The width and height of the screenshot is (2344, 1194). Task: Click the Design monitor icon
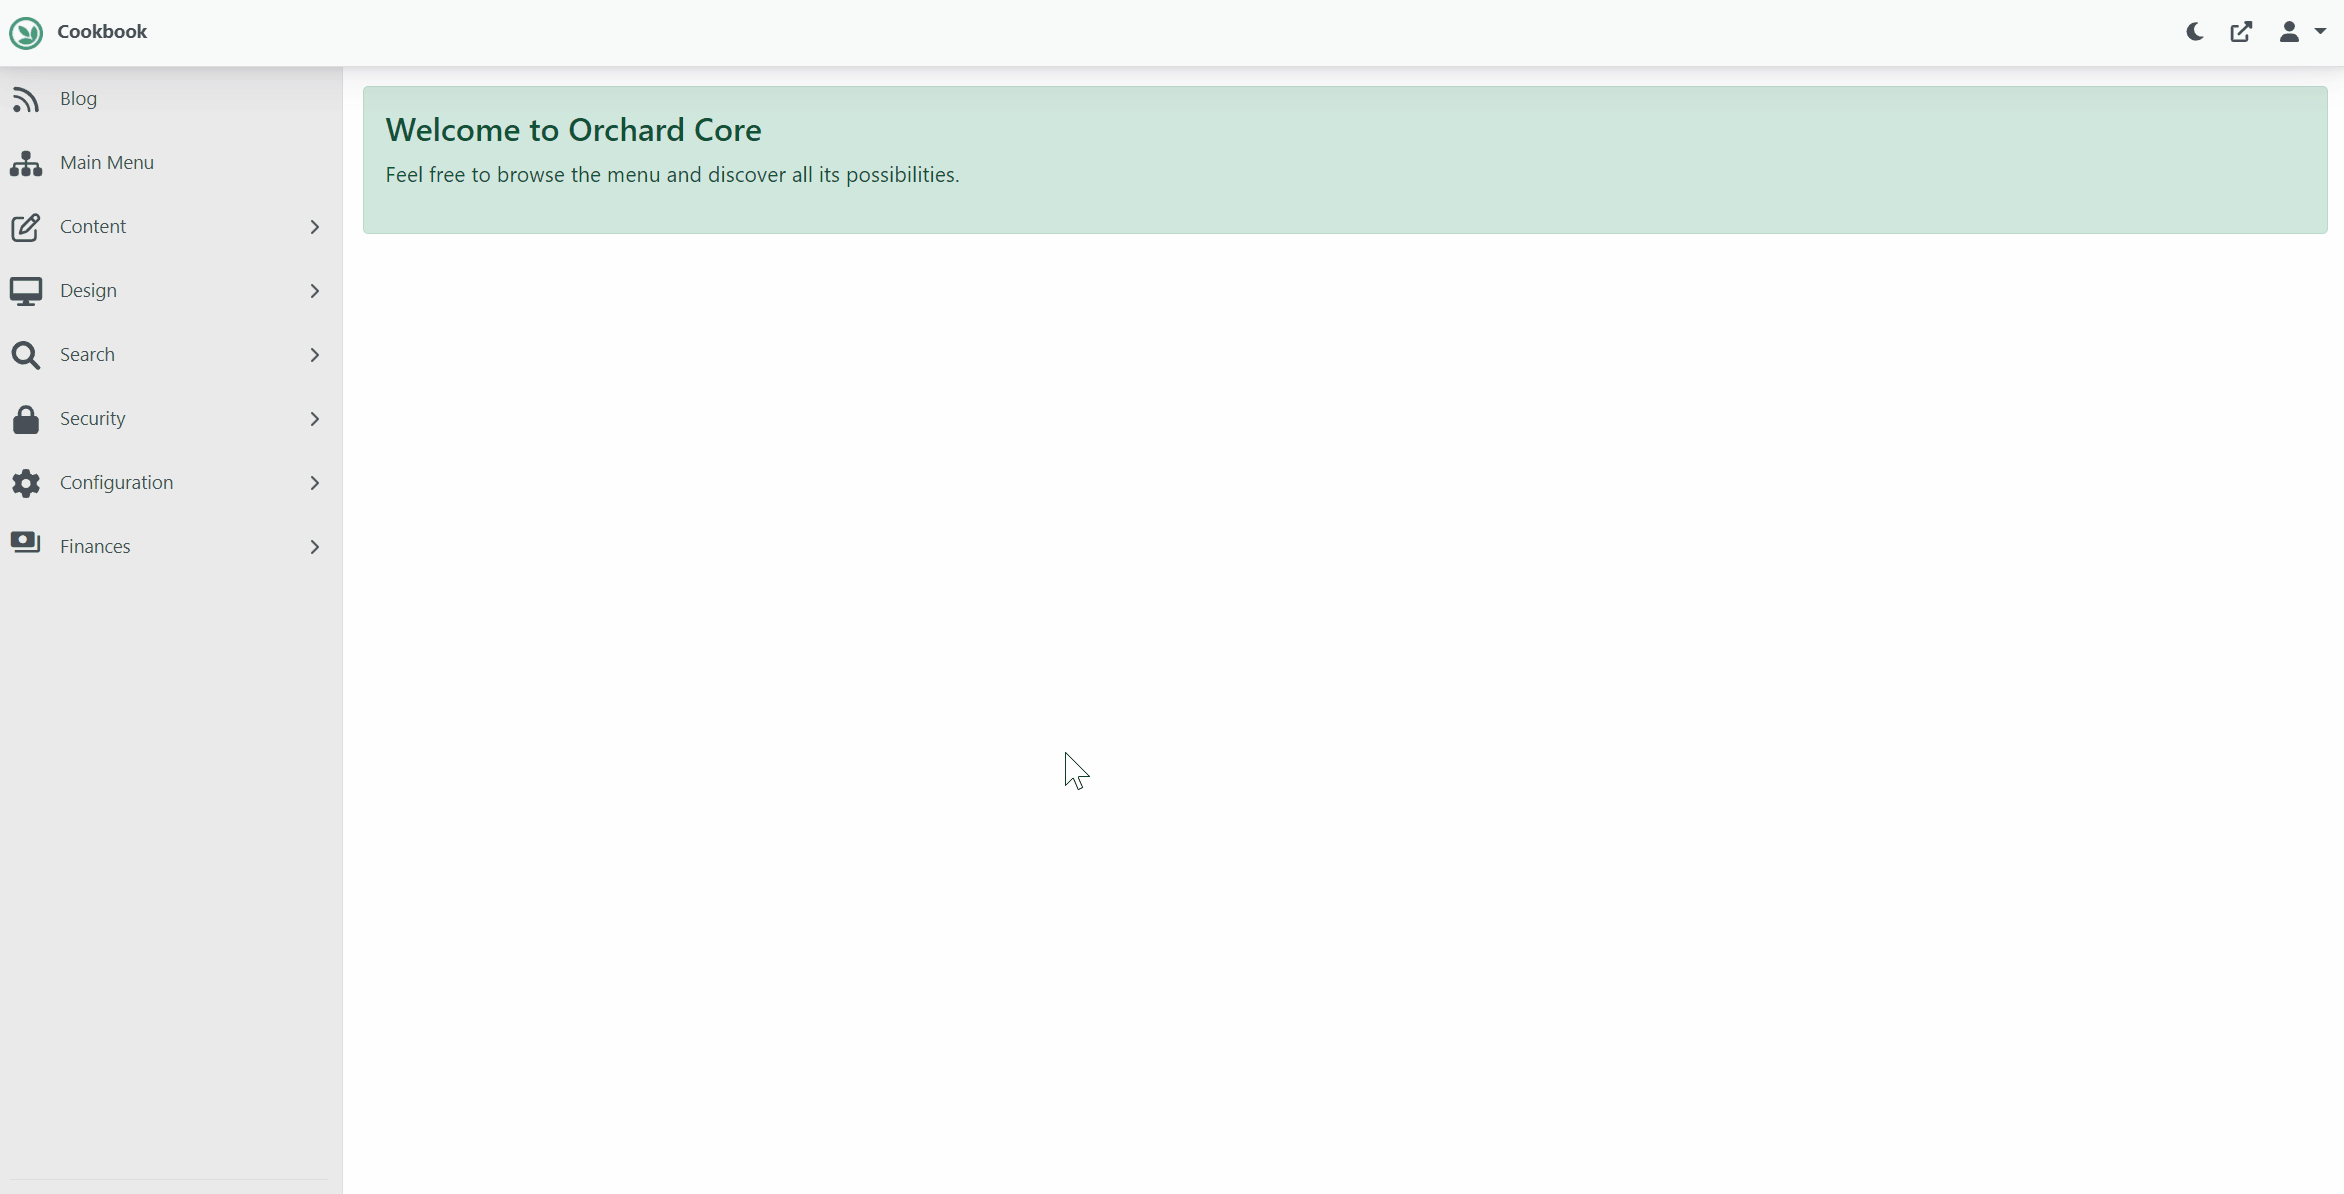(x=26, y=289)
